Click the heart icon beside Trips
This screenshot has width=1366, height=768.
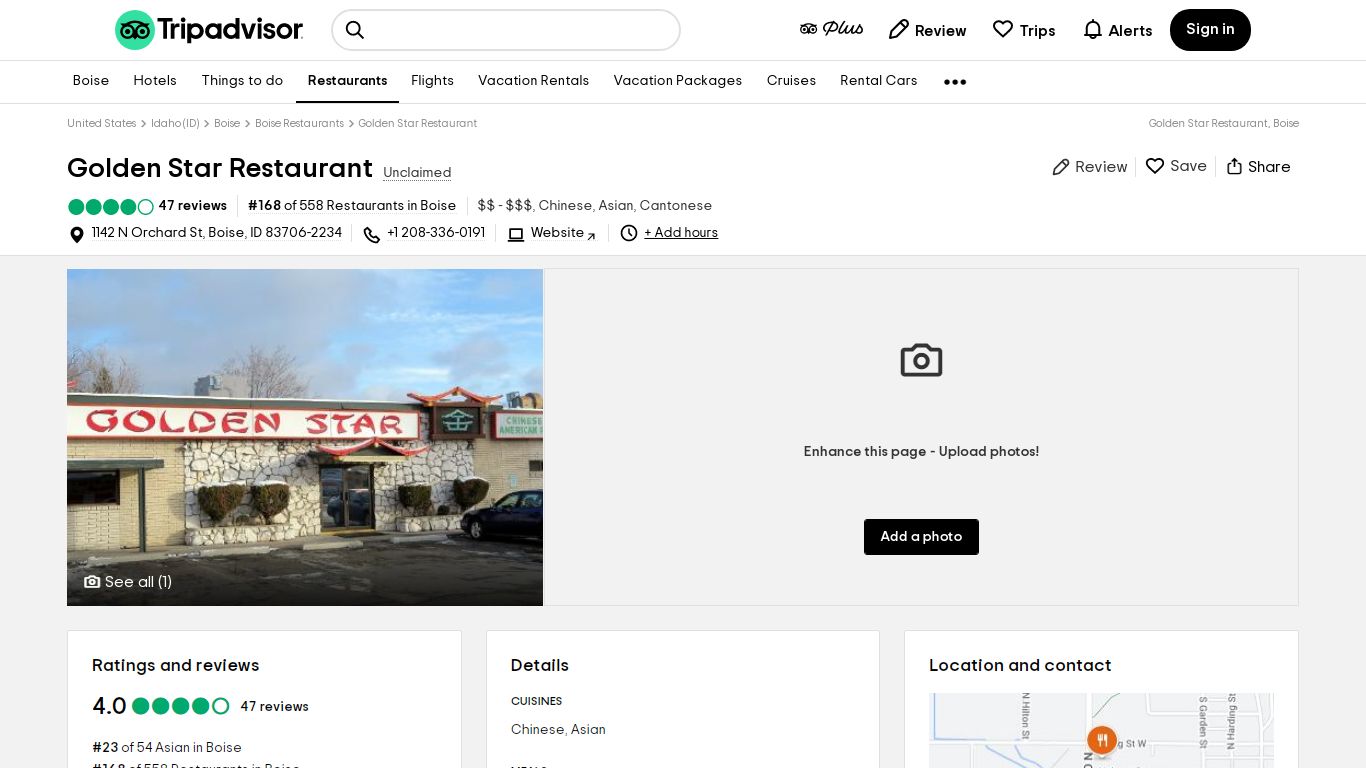pos(1003,30)
